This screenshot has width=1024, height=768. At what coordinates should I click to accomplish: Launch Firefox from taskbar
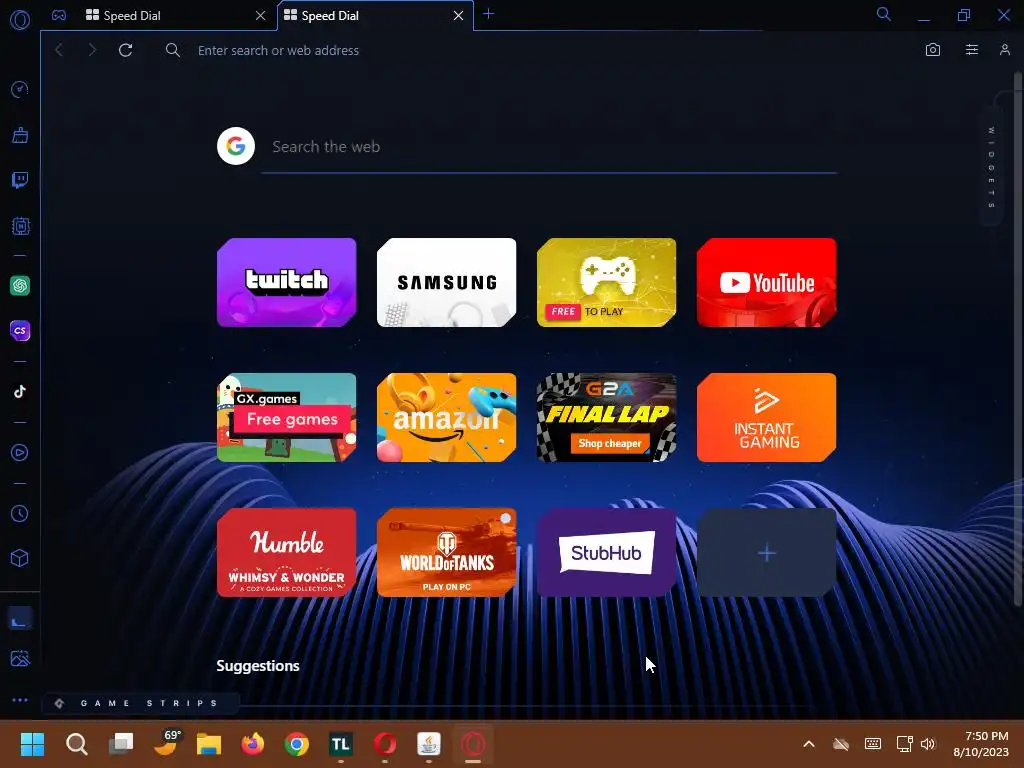pos(253,744)
